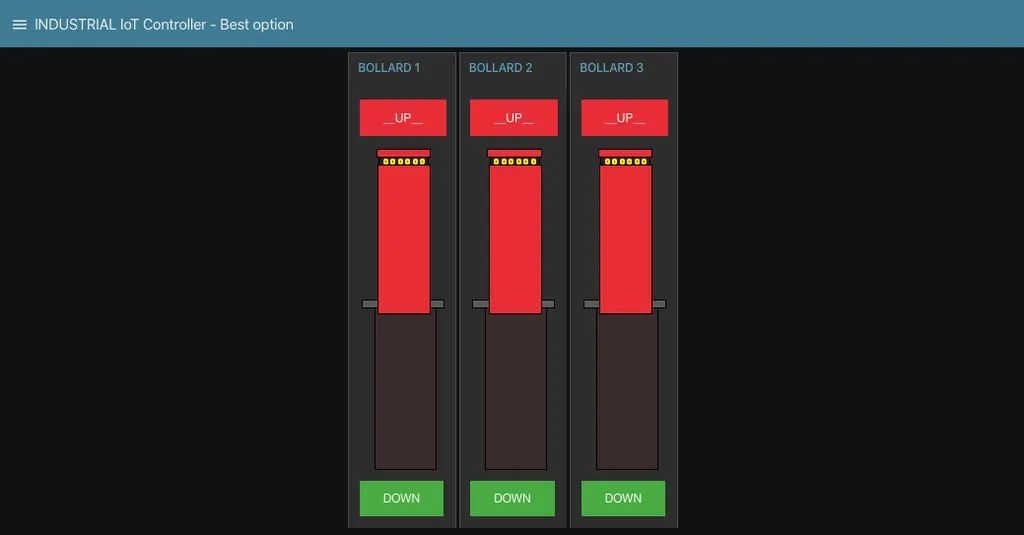The width and height of the screenshot is (1024, 535).
Task: Open the hamburger navigation menu
Action: [x=20, y=24]
